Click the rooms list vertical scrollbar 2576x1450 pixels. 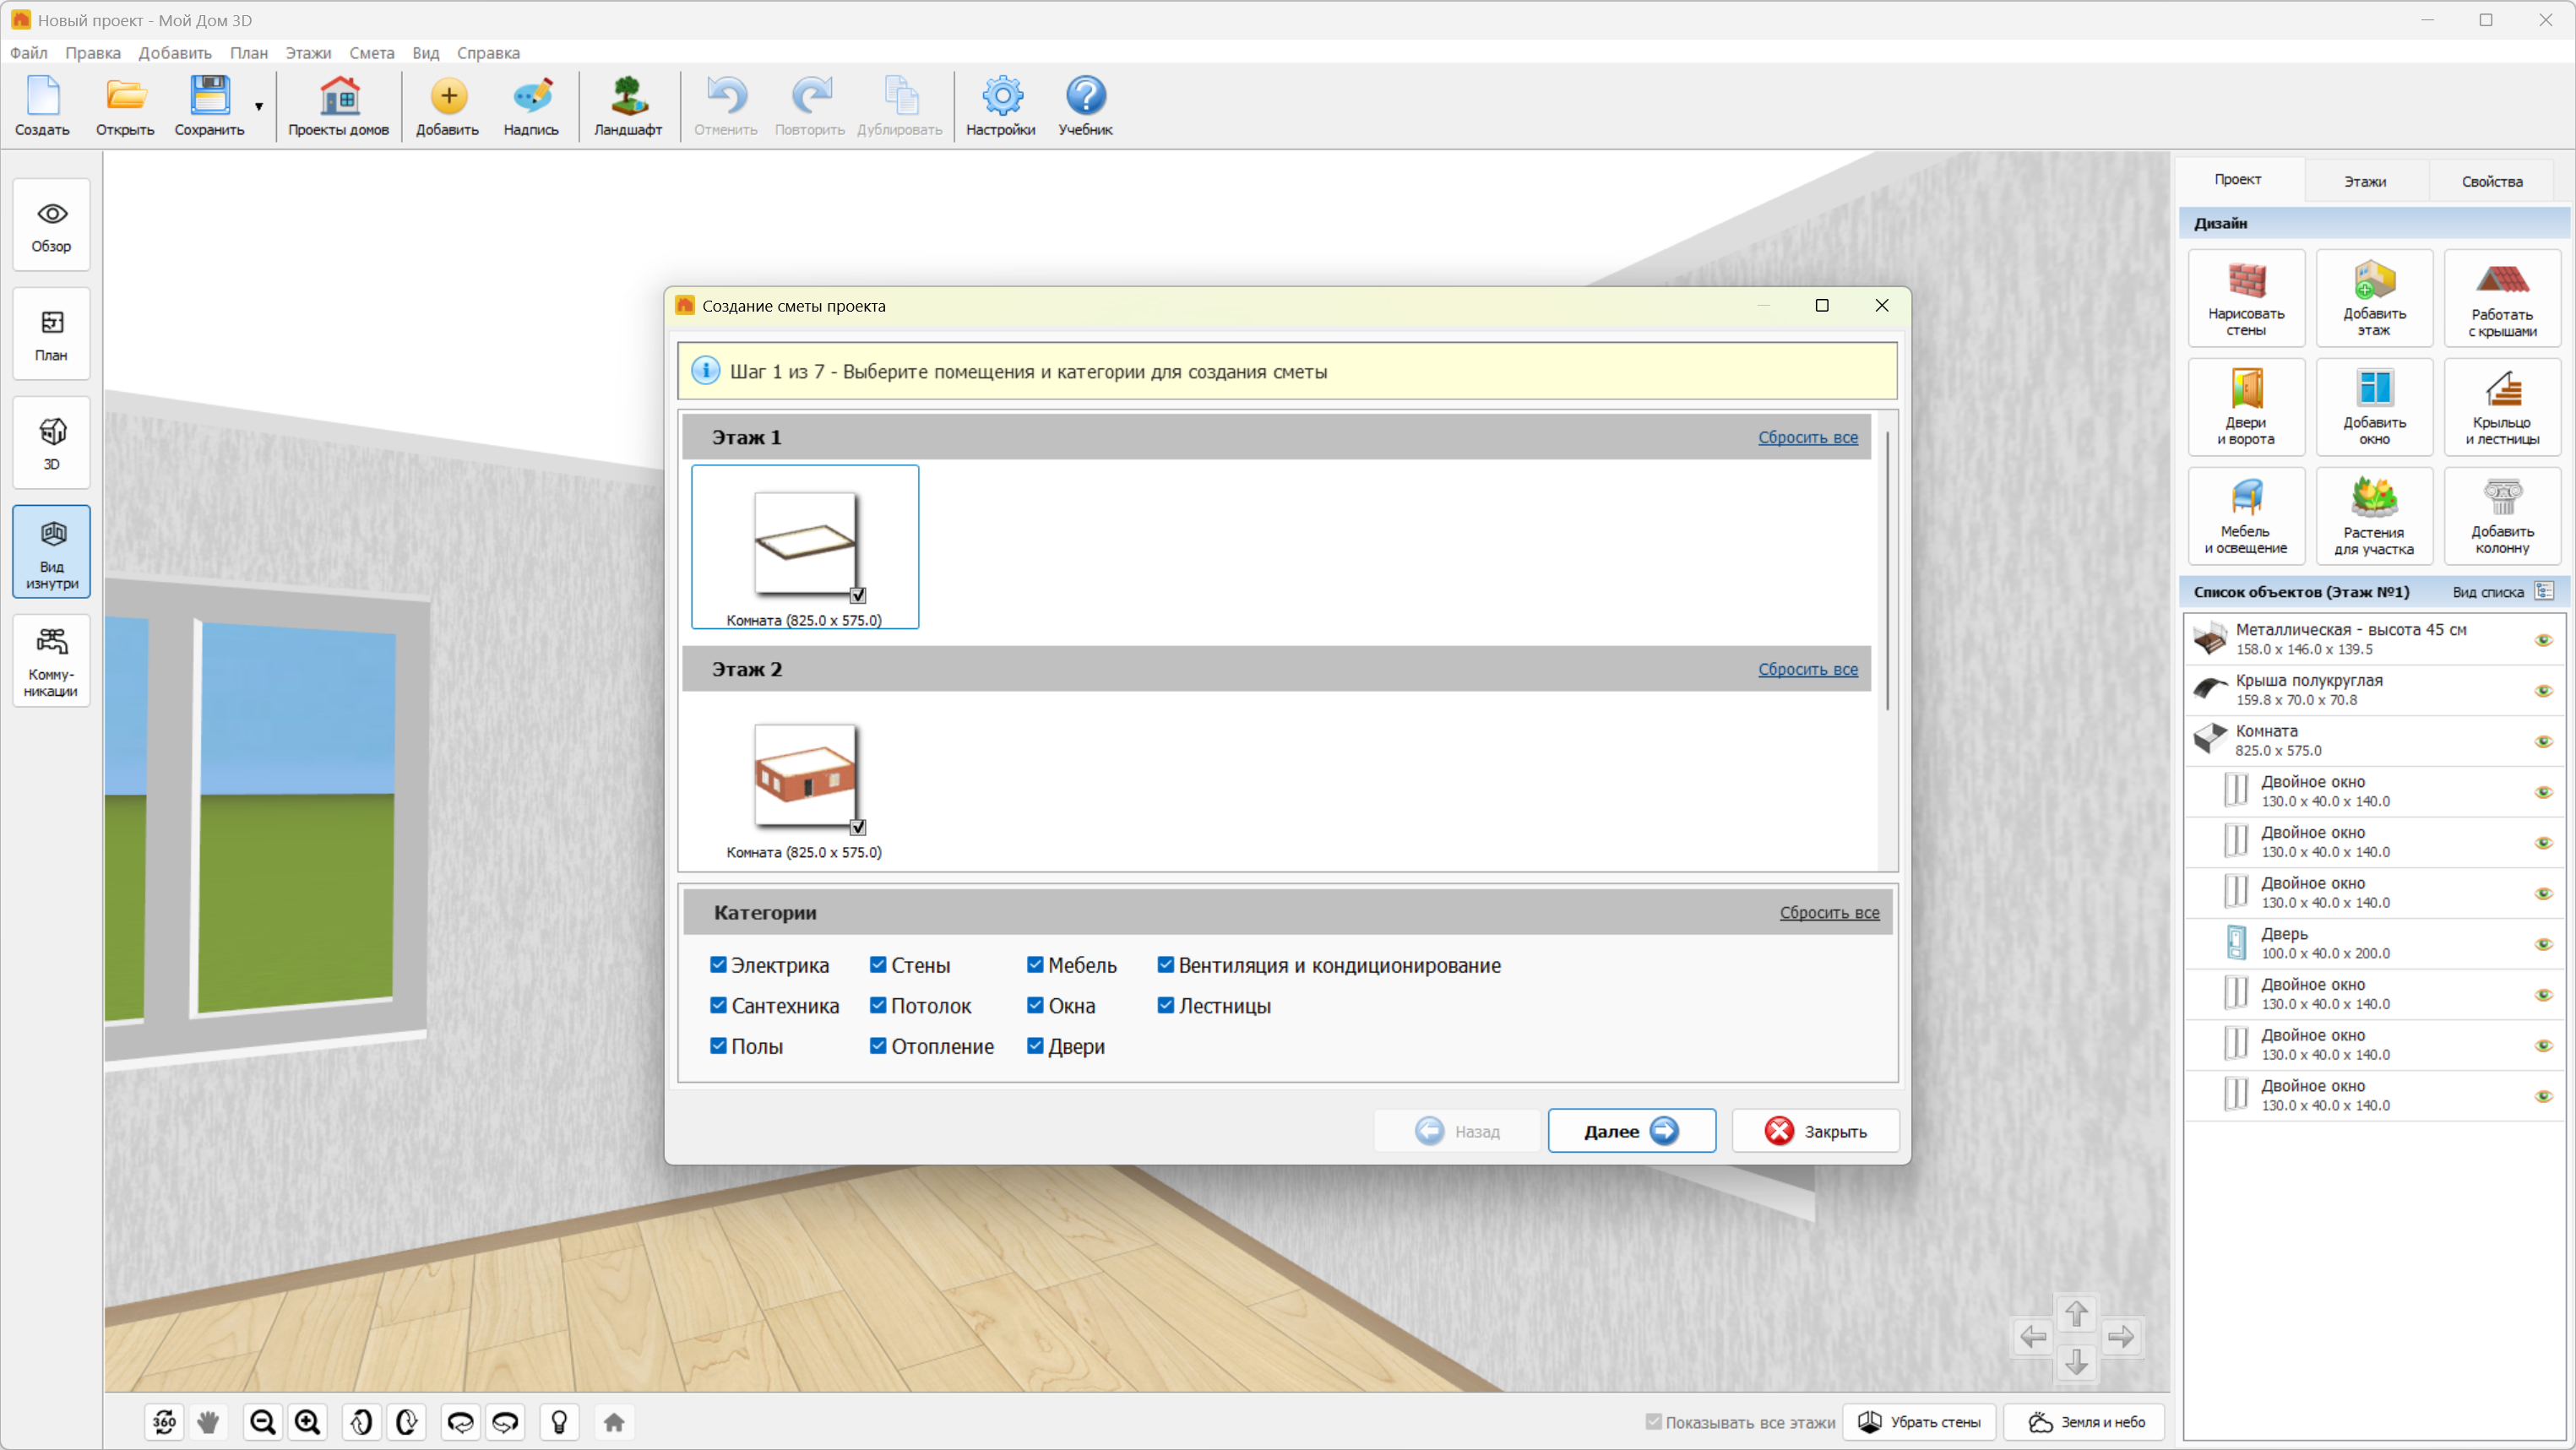coord(1887,570)
